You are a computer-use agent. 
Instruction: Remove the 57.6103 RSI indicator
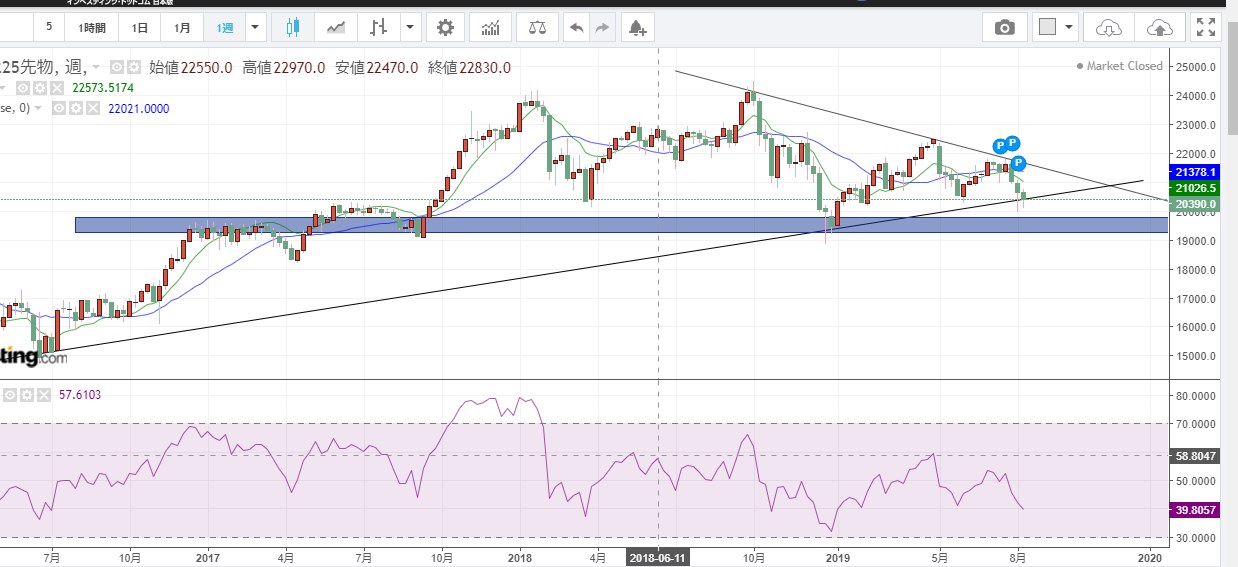(x=44, y=395)
